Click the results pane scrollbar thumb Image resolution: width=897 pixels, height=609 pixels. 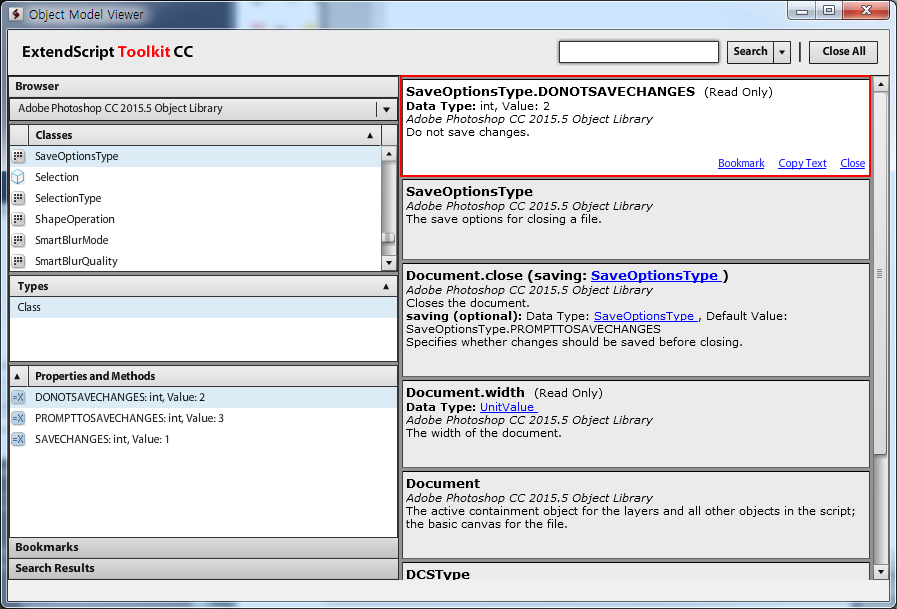(x=881, y=273)
